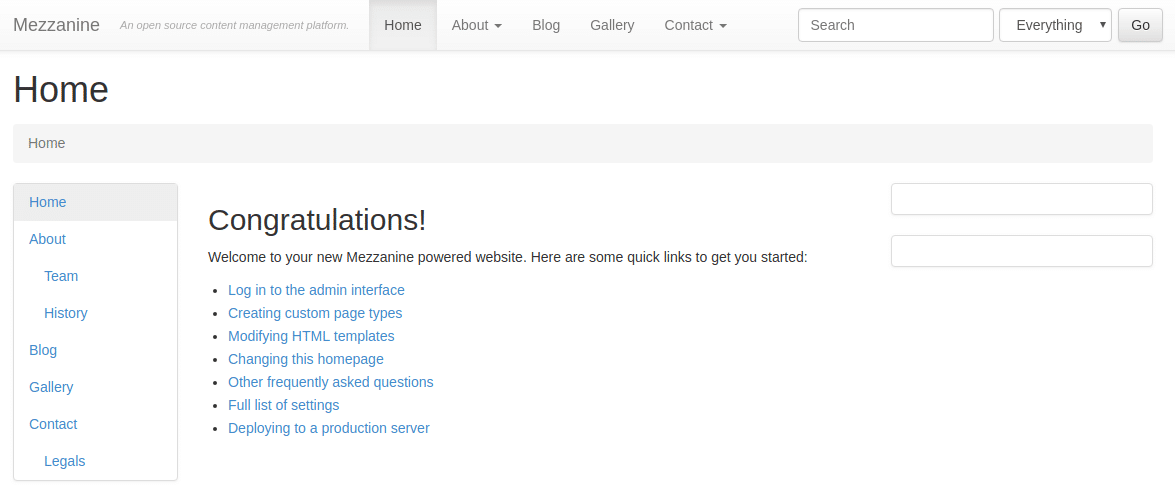1175x495 pixels.
Task: Click the site tagline 'An open source content management platform.'
Action: (x=235, y=25)
